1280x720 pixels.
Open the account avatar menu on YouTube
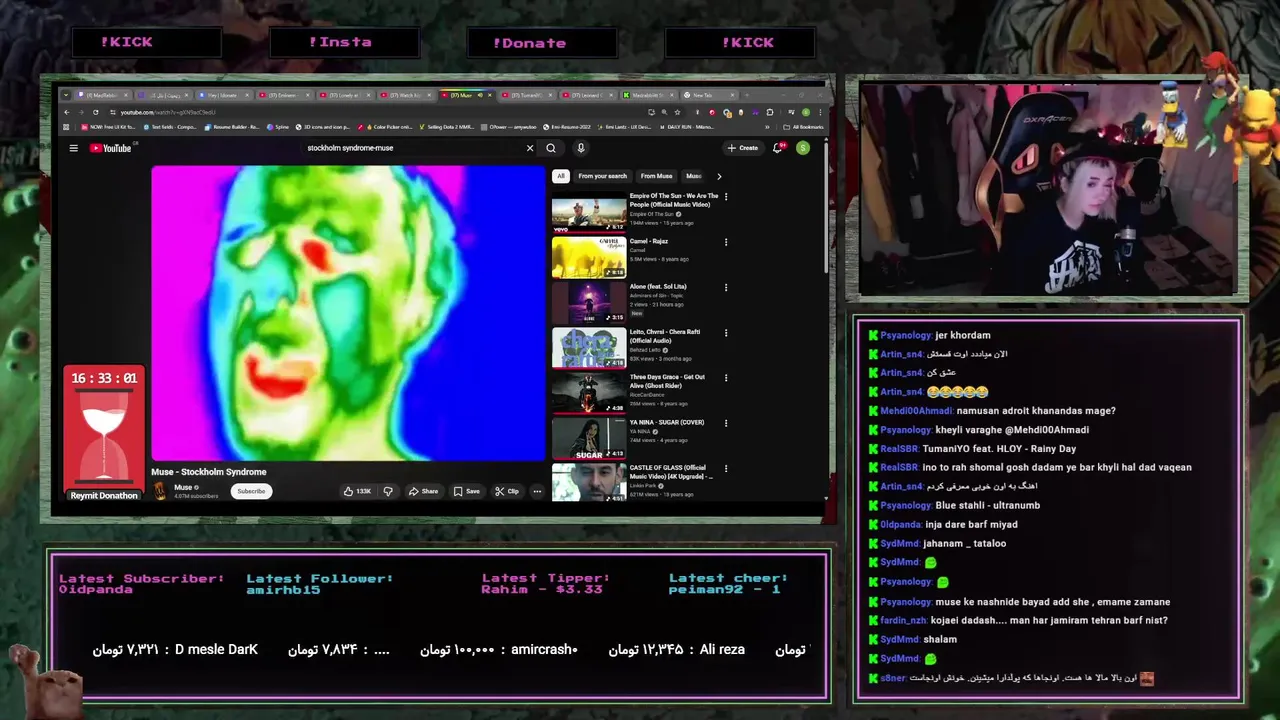(x=803, y=148)
